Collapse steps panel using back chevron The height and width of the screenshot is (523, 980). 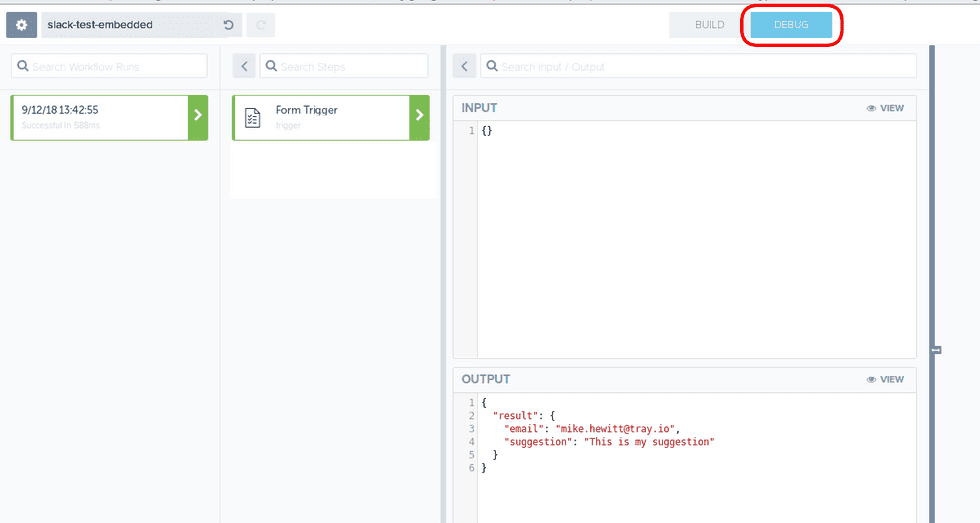coord(244,66)
